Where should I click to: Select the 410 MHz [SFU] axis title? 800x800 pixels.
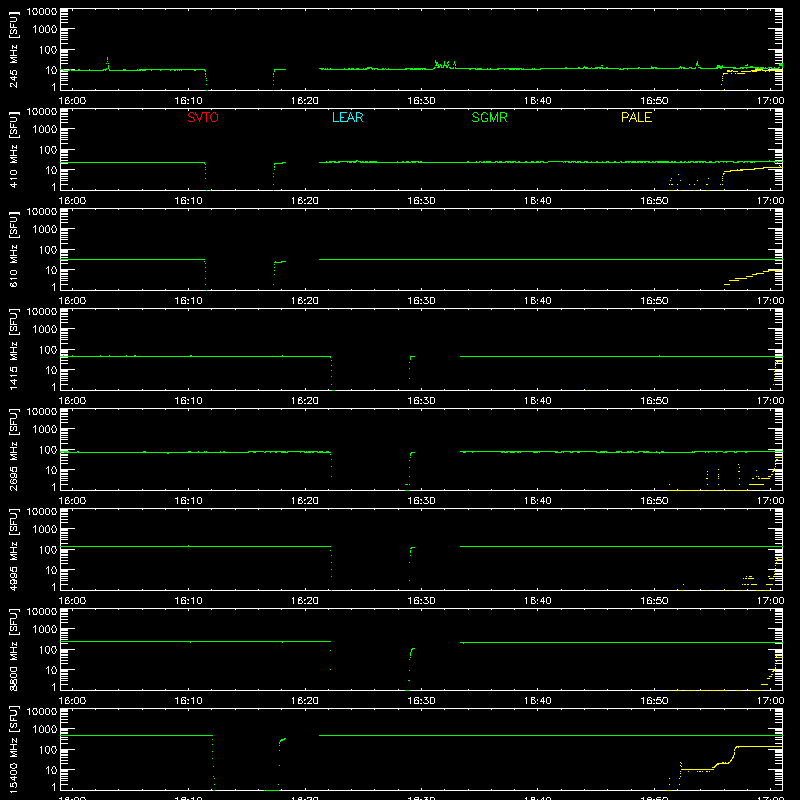click(14, 150)
